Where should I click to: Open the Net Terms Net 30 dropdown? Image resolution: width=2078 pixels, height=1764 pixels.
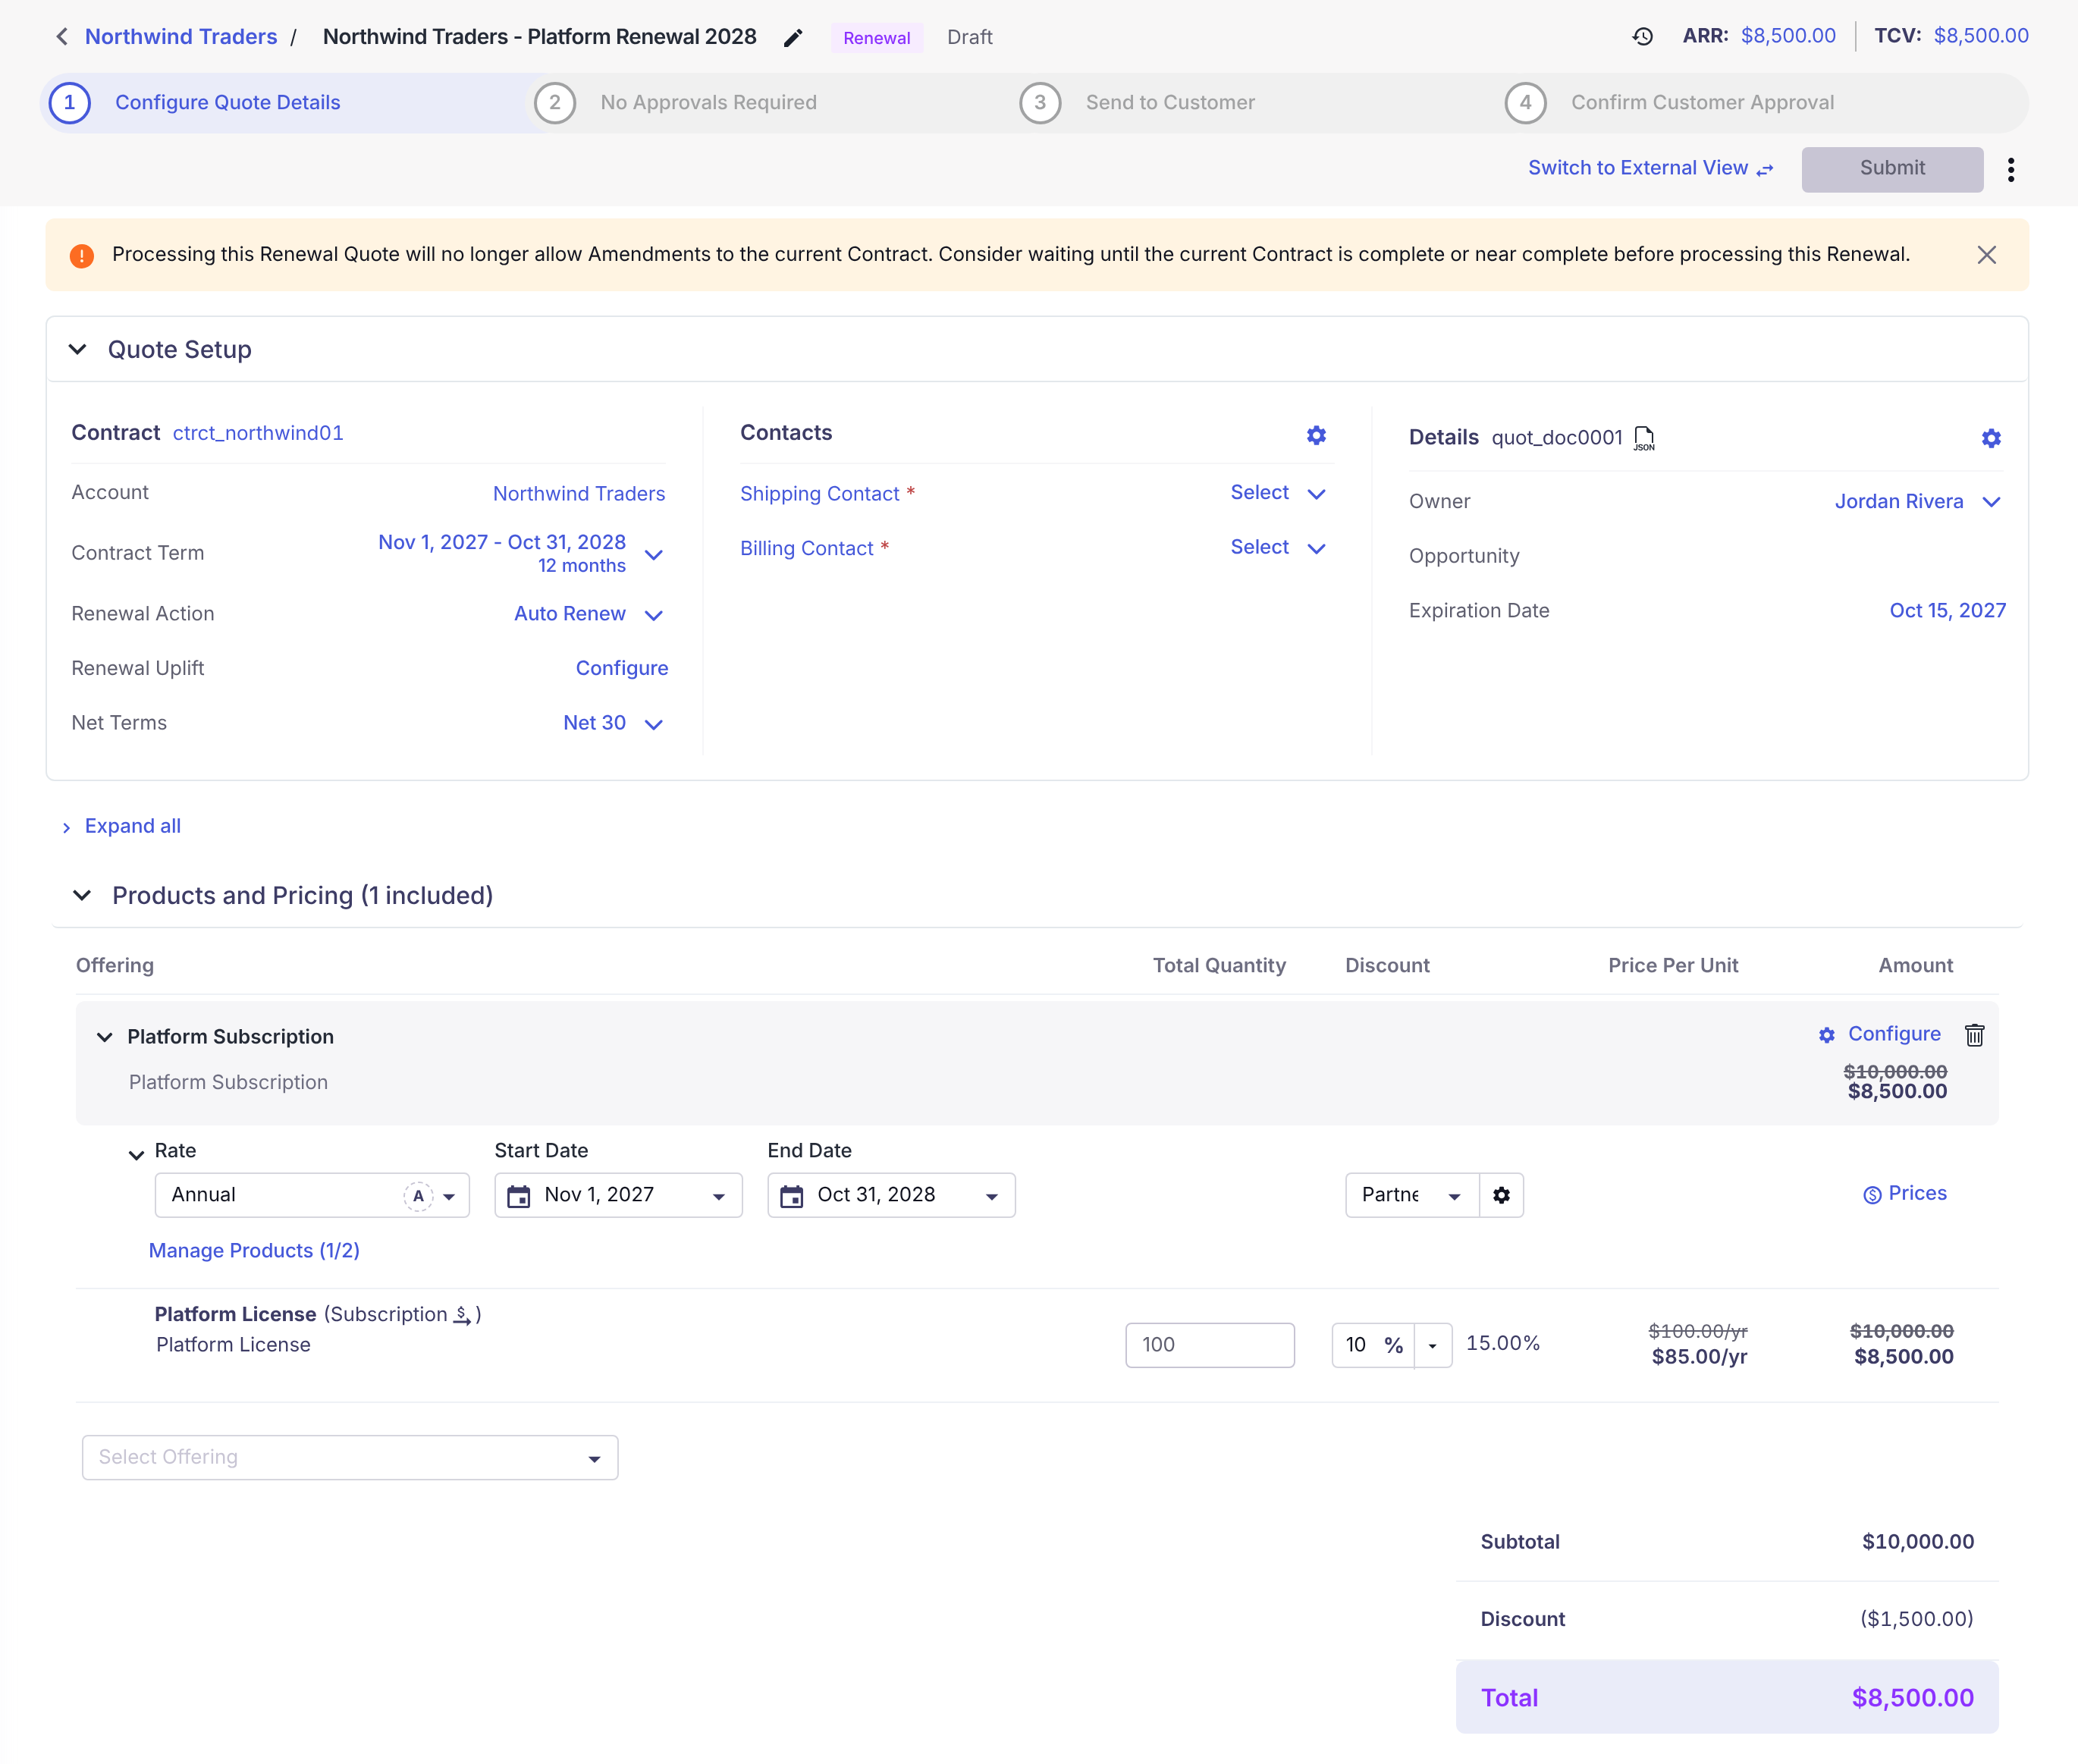(613, 723)
